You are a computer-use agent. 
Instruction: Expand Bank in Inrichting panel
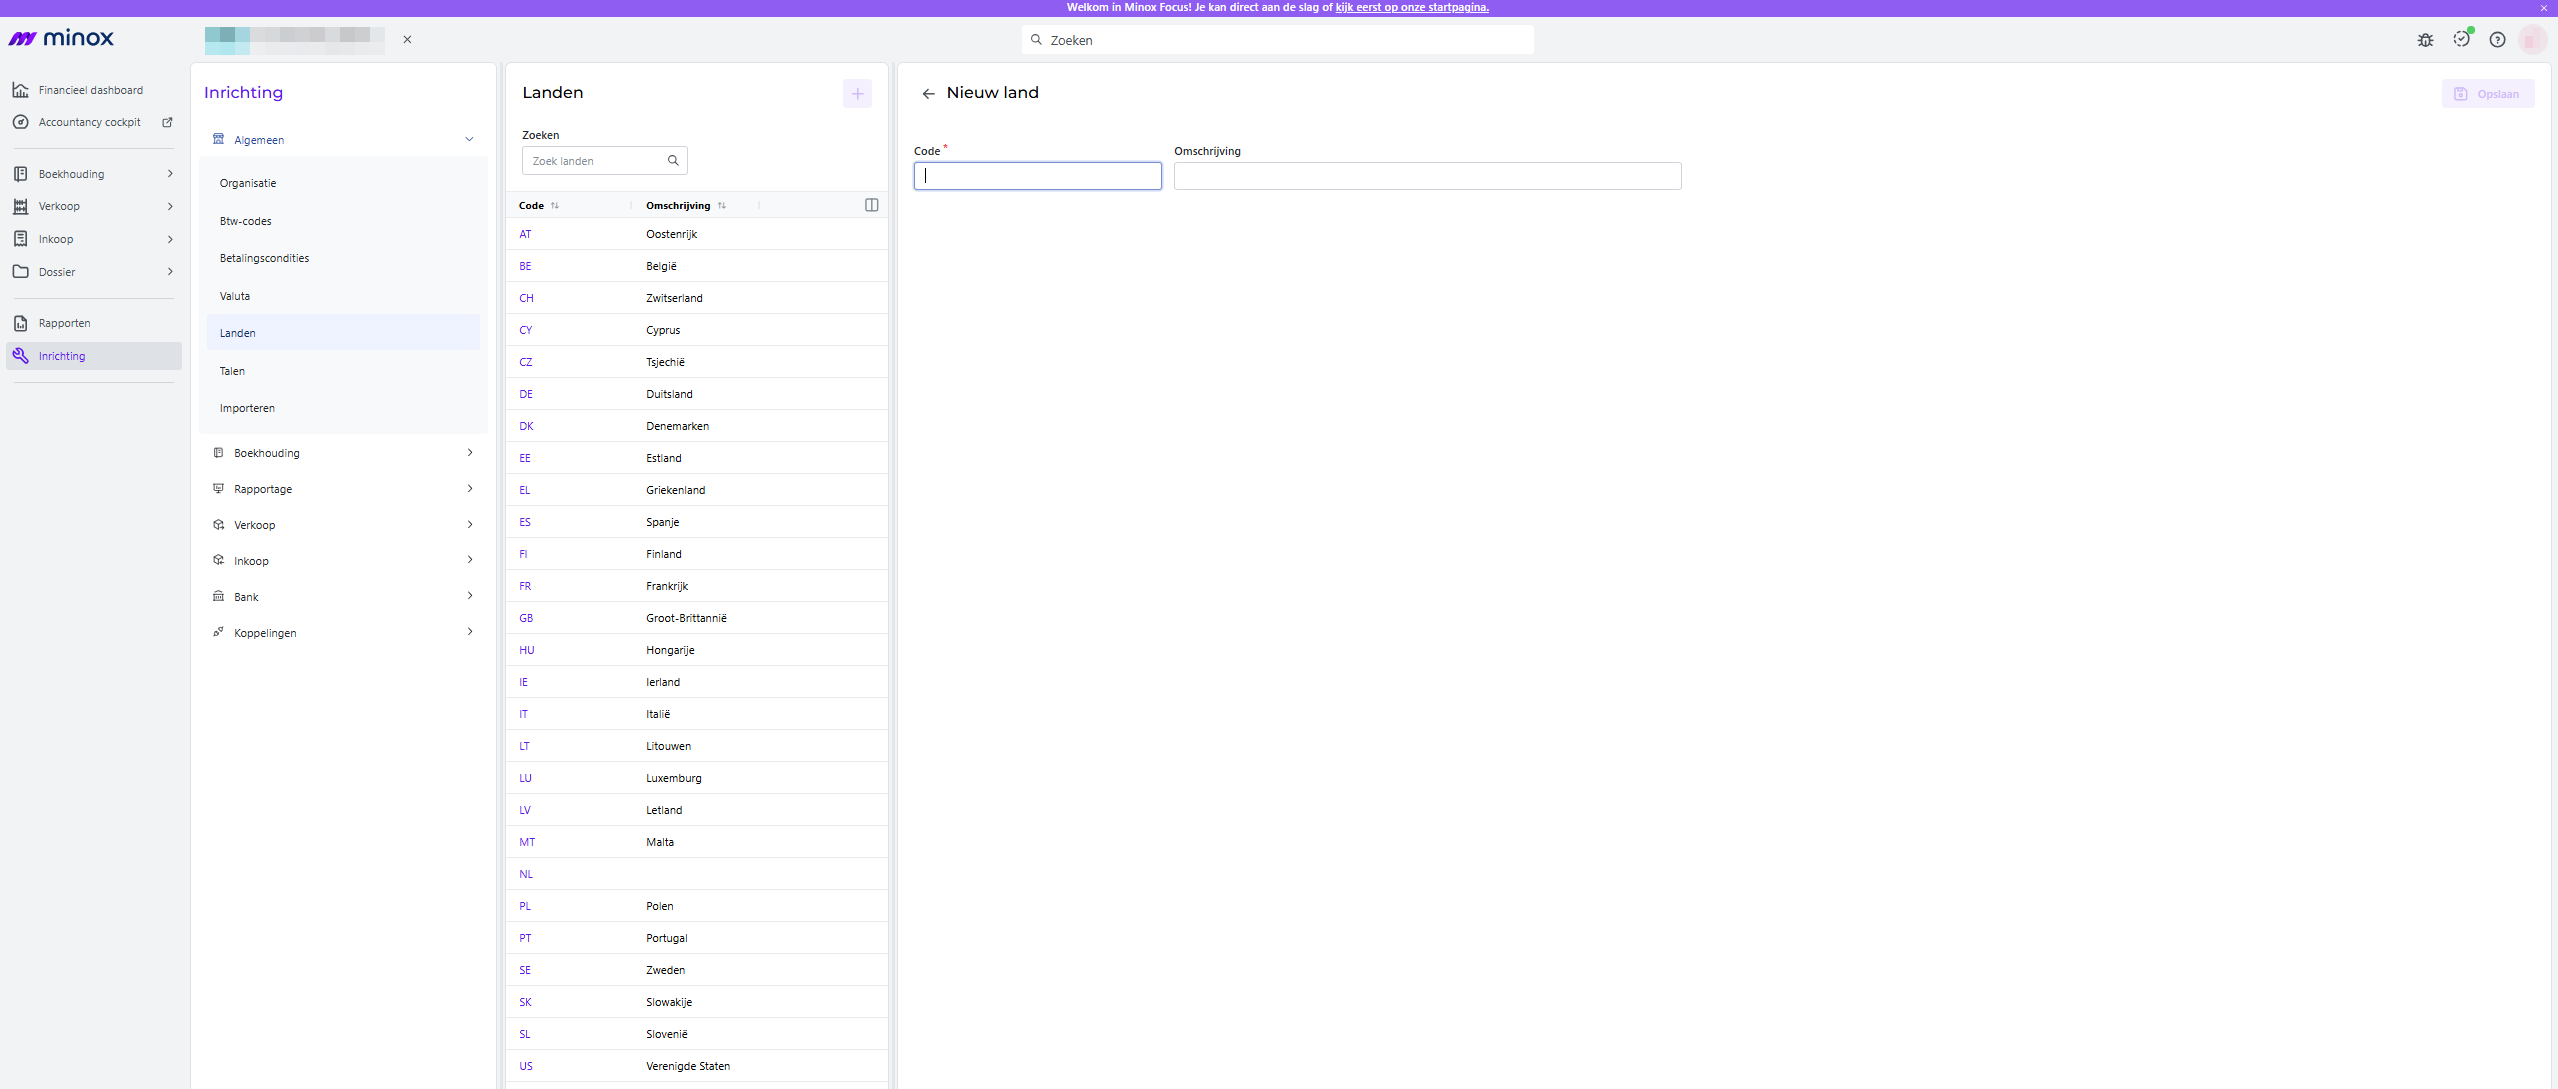point(343,597)
